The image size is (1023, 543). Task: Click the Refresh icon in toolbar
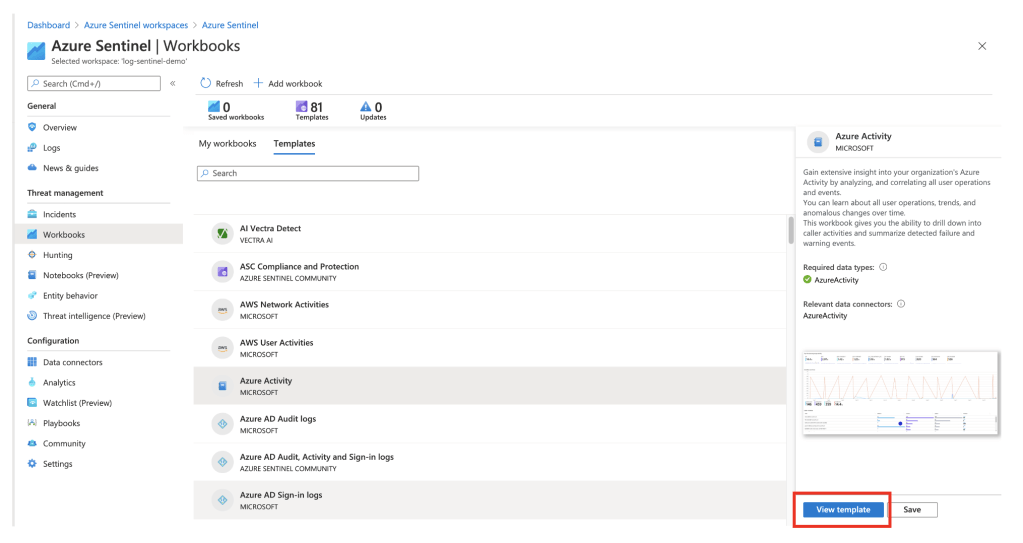(206, 84)
